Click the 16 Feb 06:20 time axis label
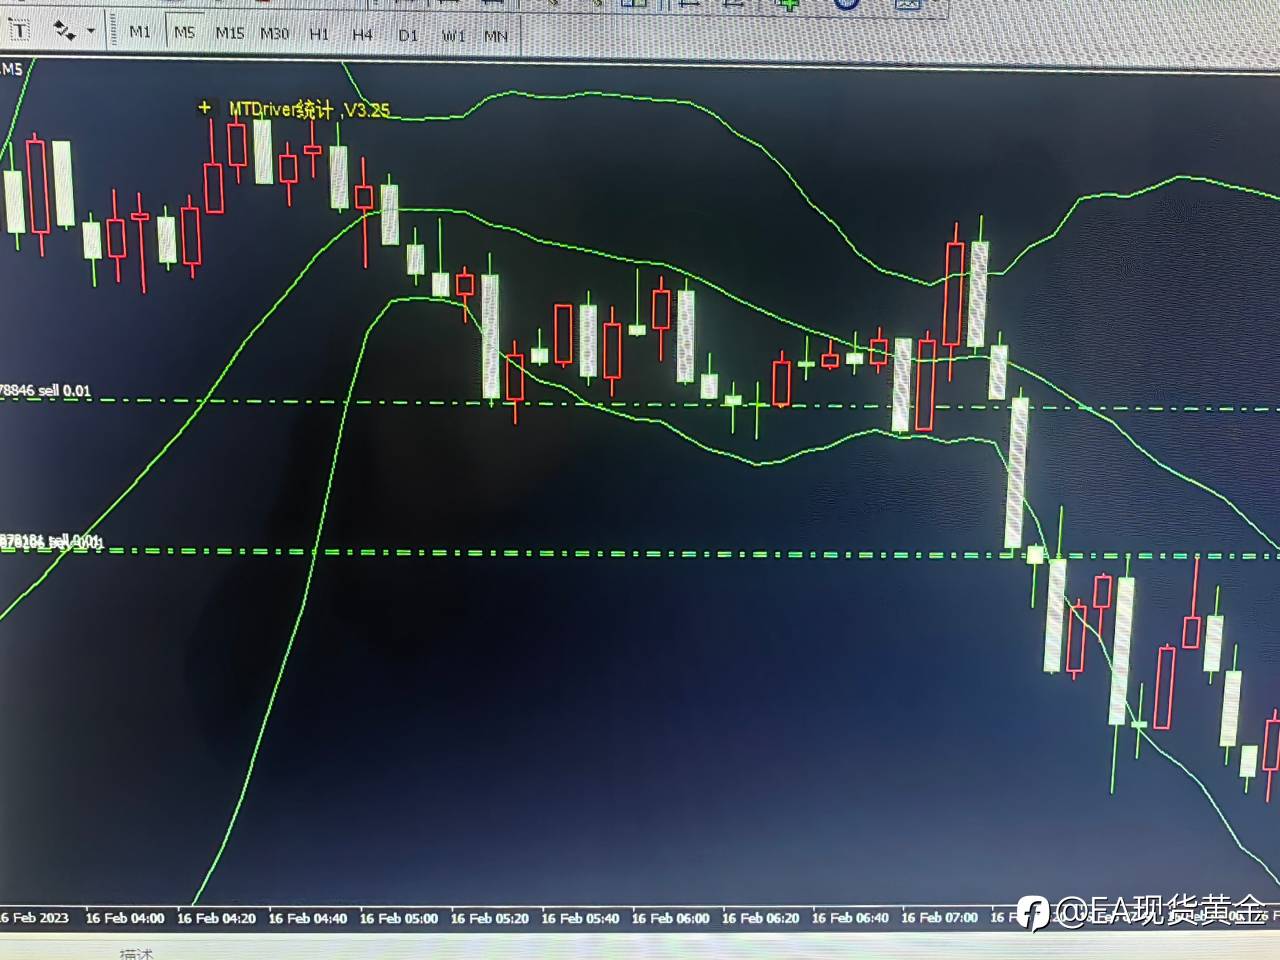The width and height of the screenshot is (1280, 960). pyautogui.click(x=761, y=918)
